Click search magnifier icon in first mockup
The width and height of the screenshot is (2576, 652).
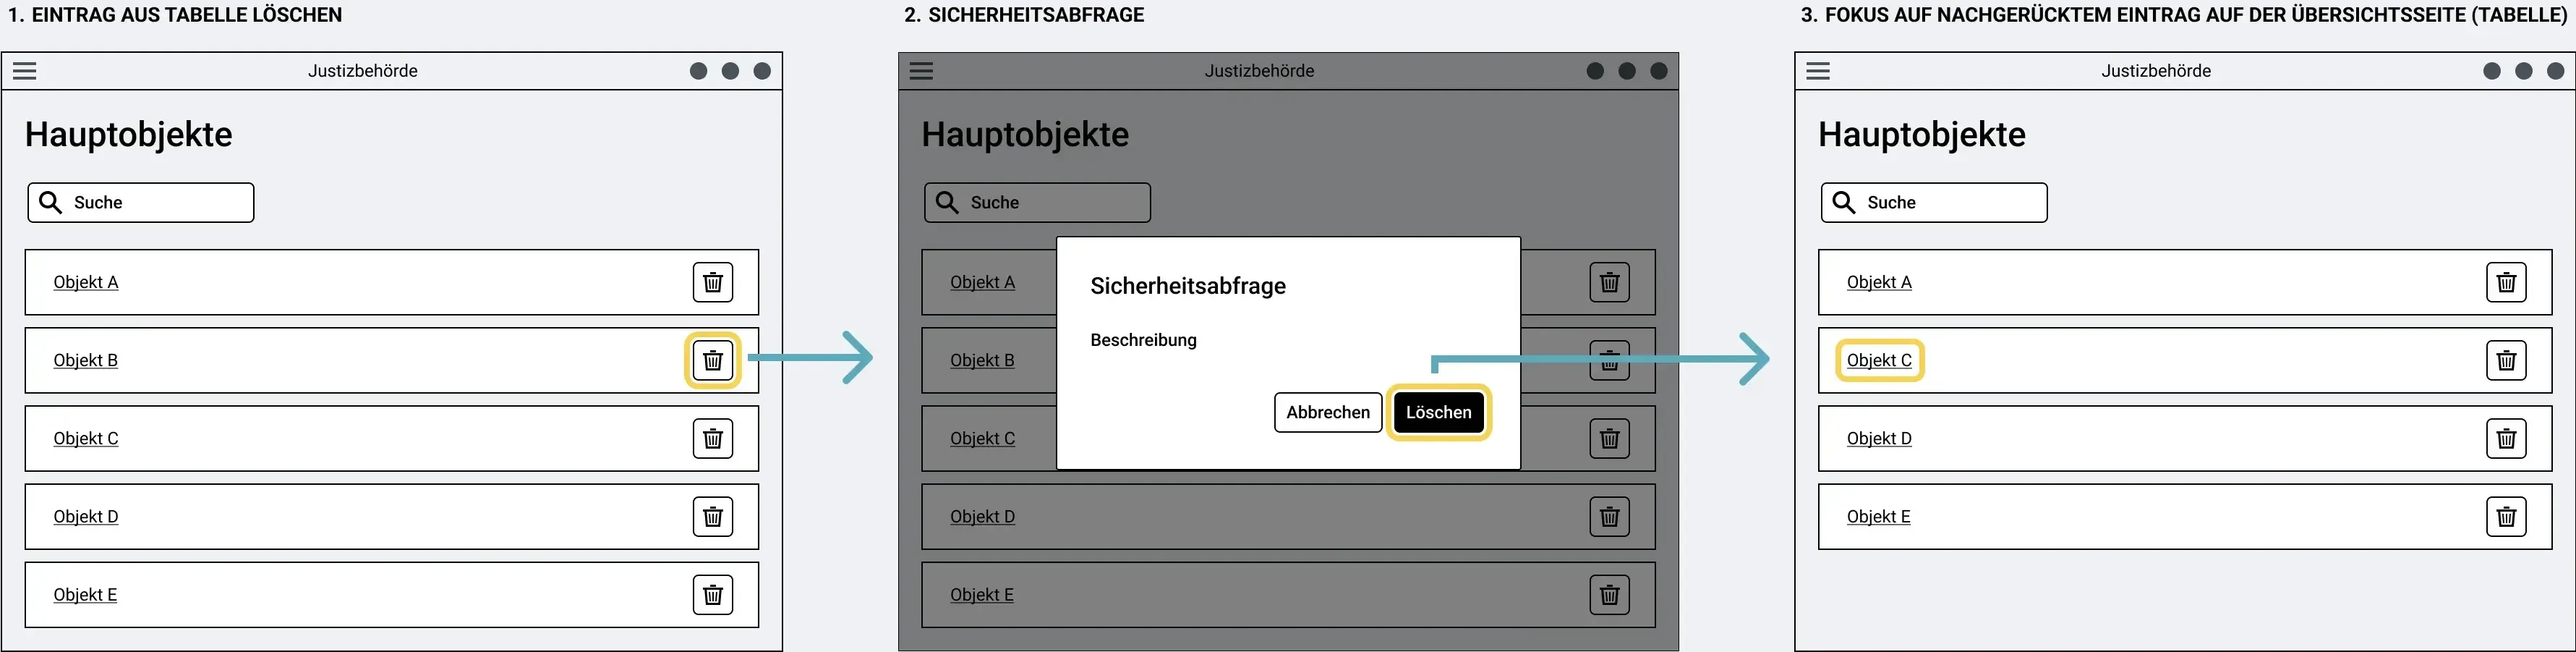click(x=50, y=202)
